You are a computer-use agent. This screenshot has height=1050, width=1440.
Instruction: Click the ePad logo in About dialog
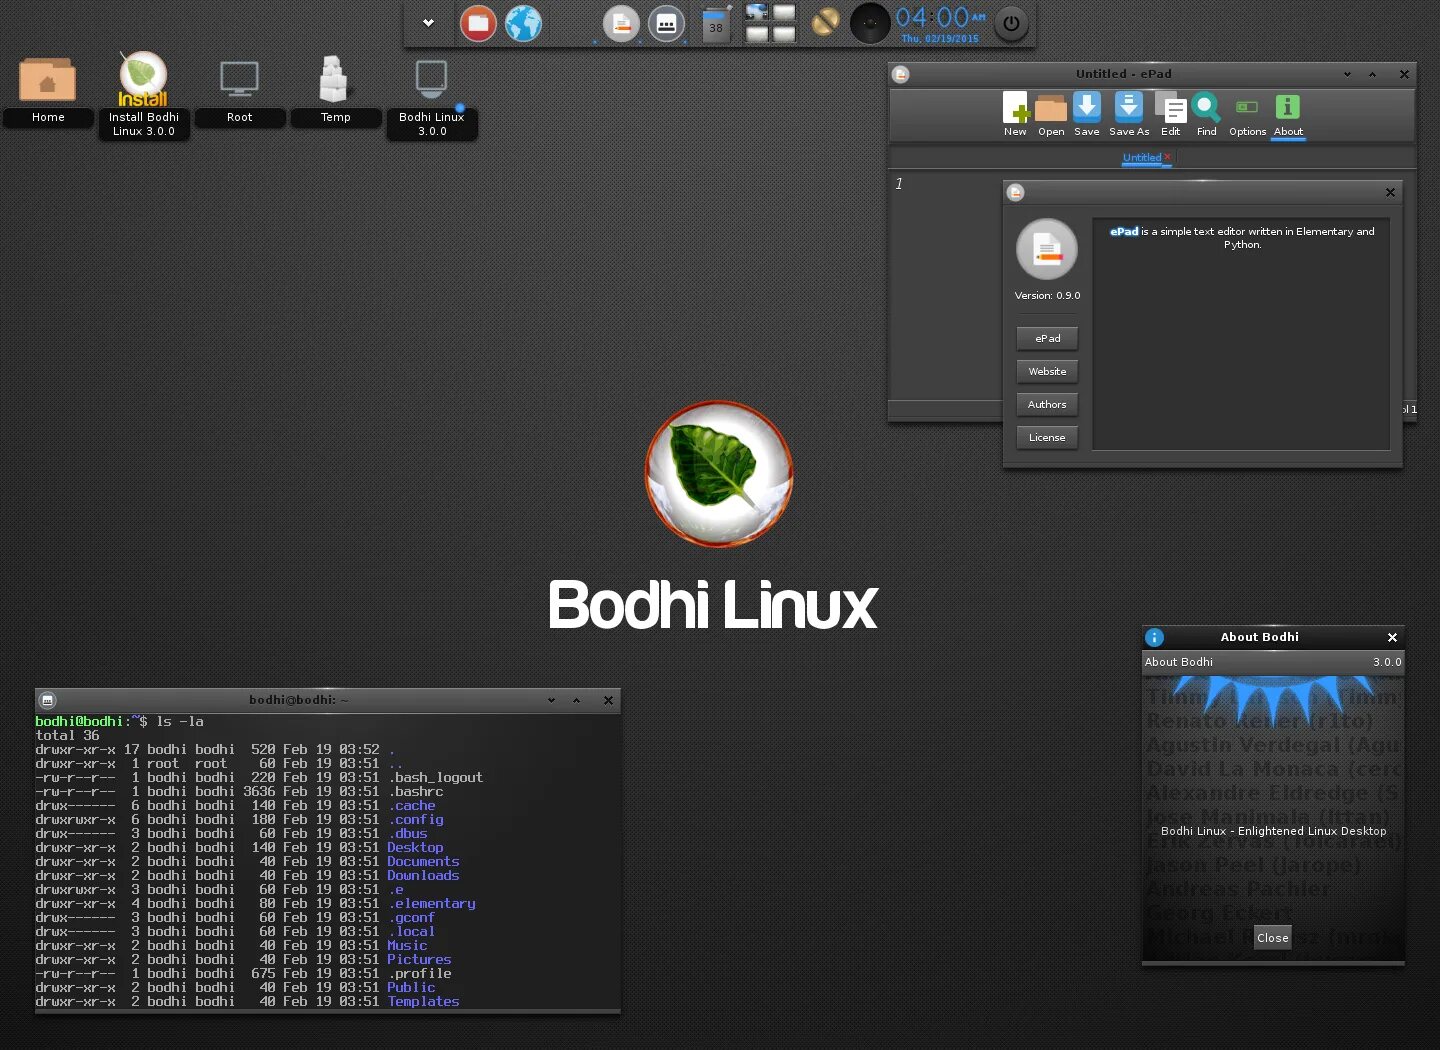tap(1047, 249)
